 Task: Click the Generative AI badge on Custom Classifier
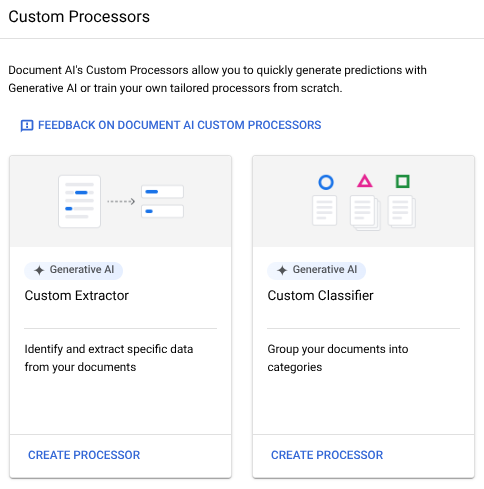click(316, 270)
